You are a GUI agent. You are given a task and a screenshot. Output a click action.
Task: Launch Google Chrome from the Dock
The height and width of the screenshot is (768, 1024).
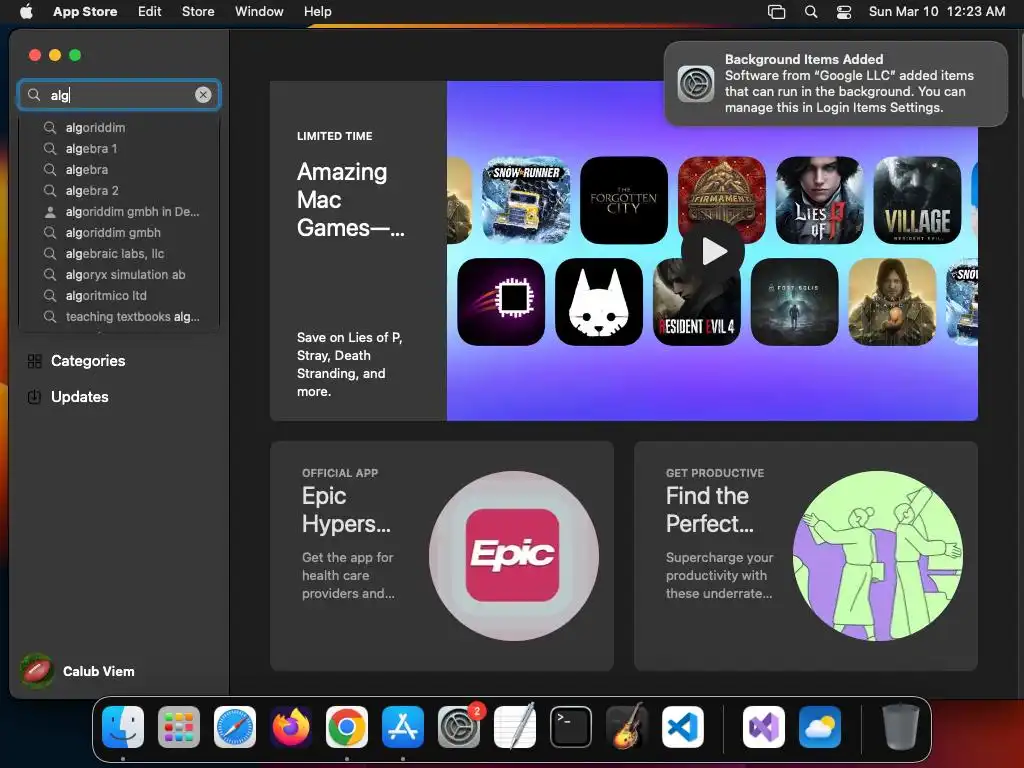[x=347, y=727]
